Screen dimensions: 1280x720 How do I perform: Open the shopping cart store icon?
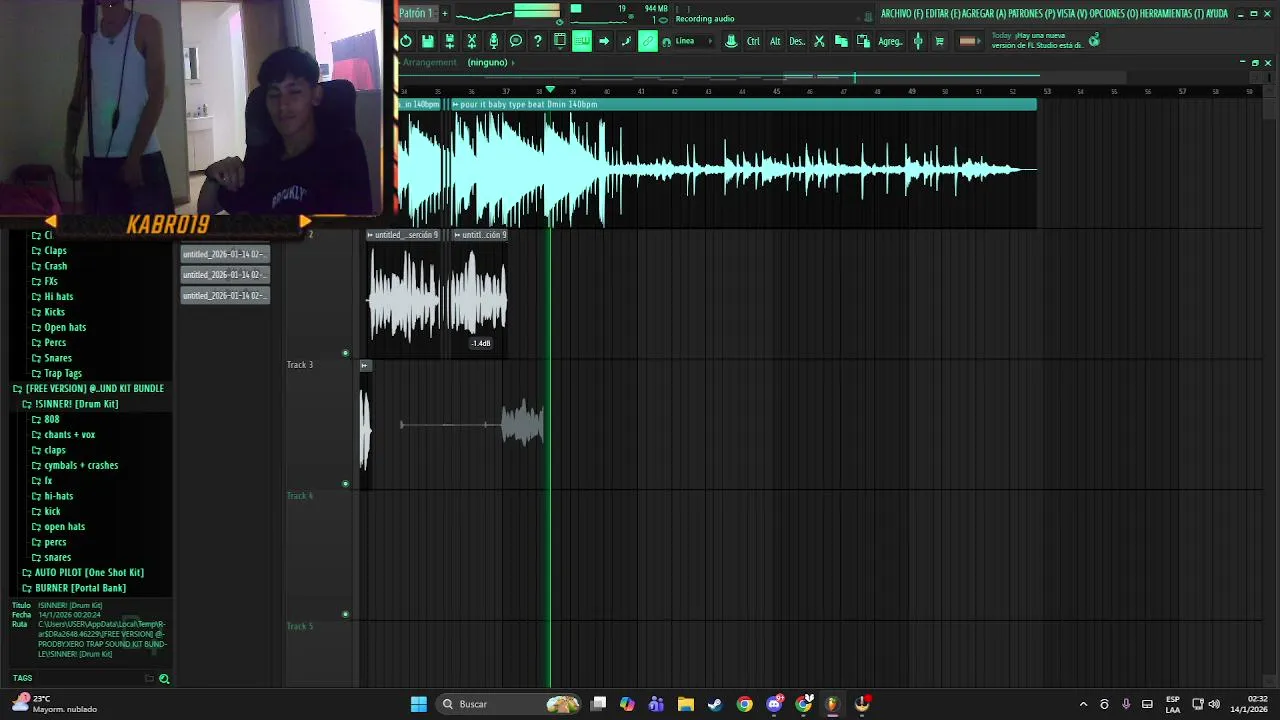click(939, 41)
